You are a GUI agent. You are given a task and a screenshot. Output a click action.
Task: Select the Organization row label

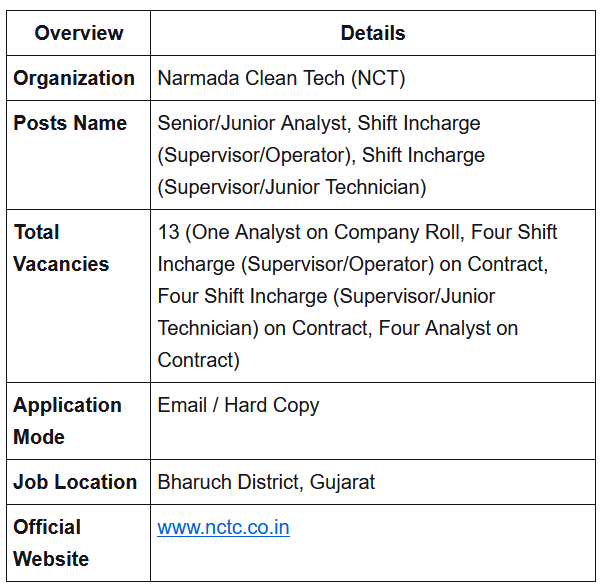click(74, 78)
